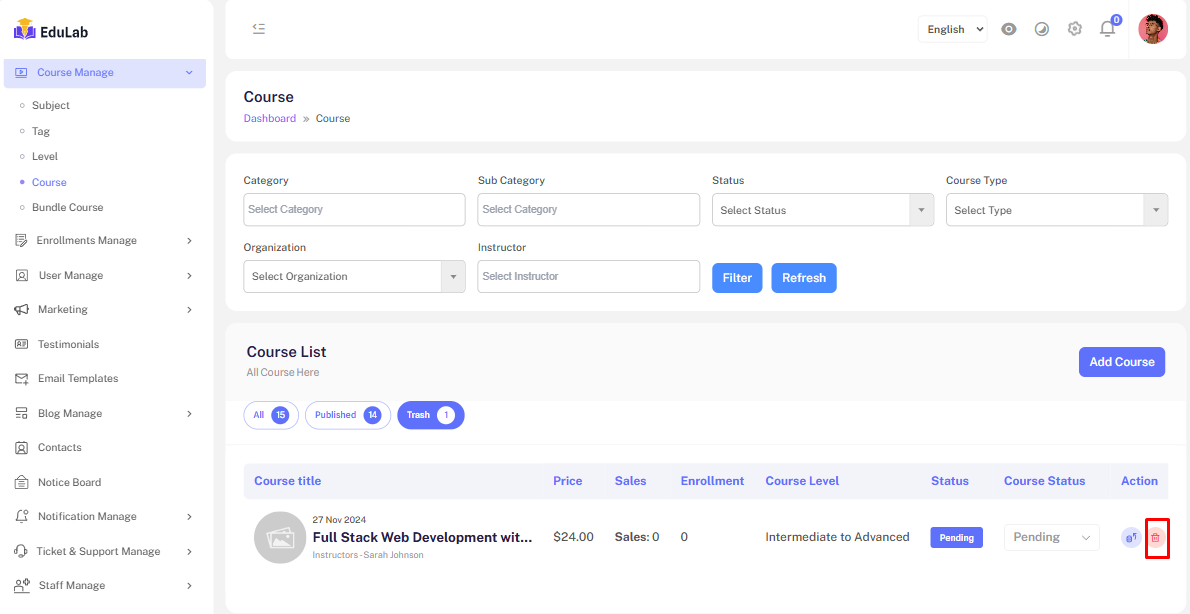Expand the Enrollments Manage menu
The image size is (1190, 614).
(x=105, y=240)
